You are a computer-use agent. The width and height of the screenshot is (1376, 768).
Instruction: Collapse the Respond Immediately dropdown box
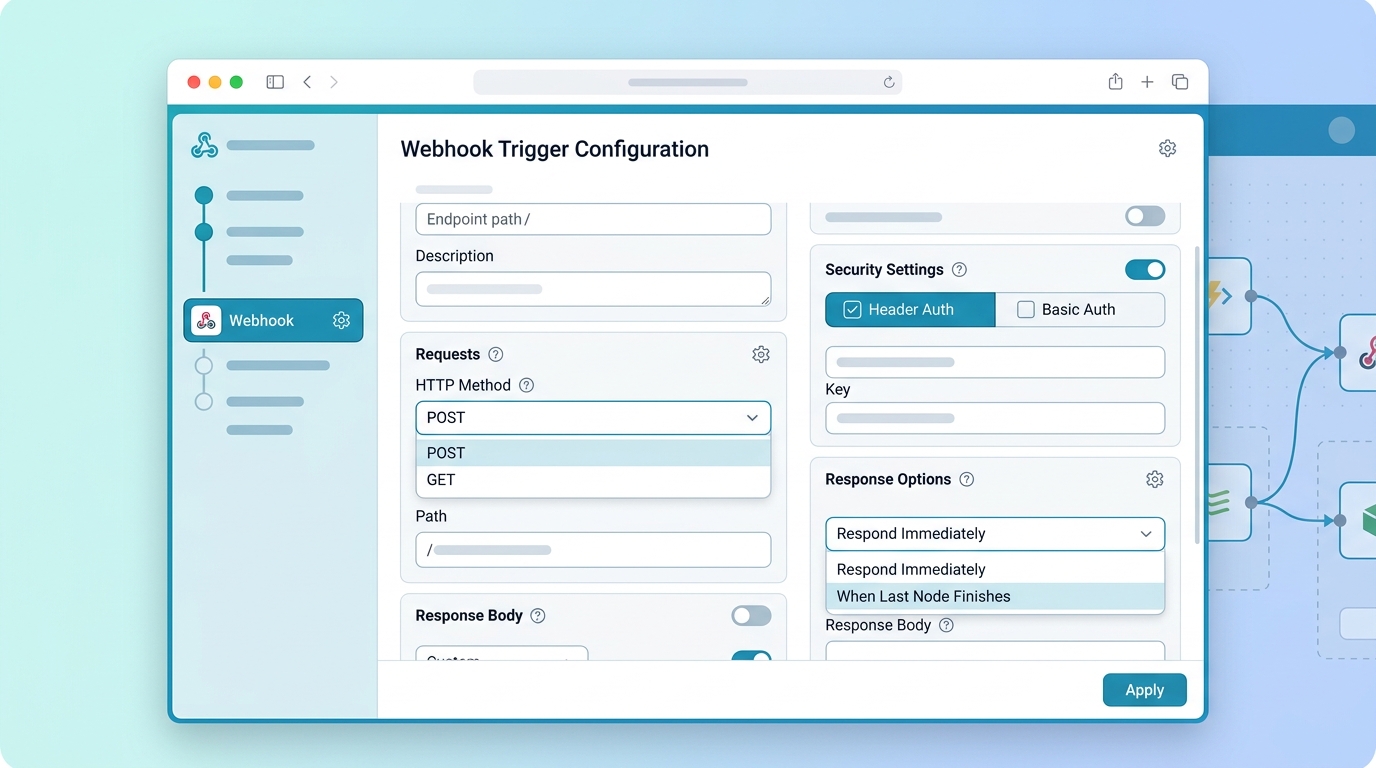pyautogui.click(x=995, y=534)
